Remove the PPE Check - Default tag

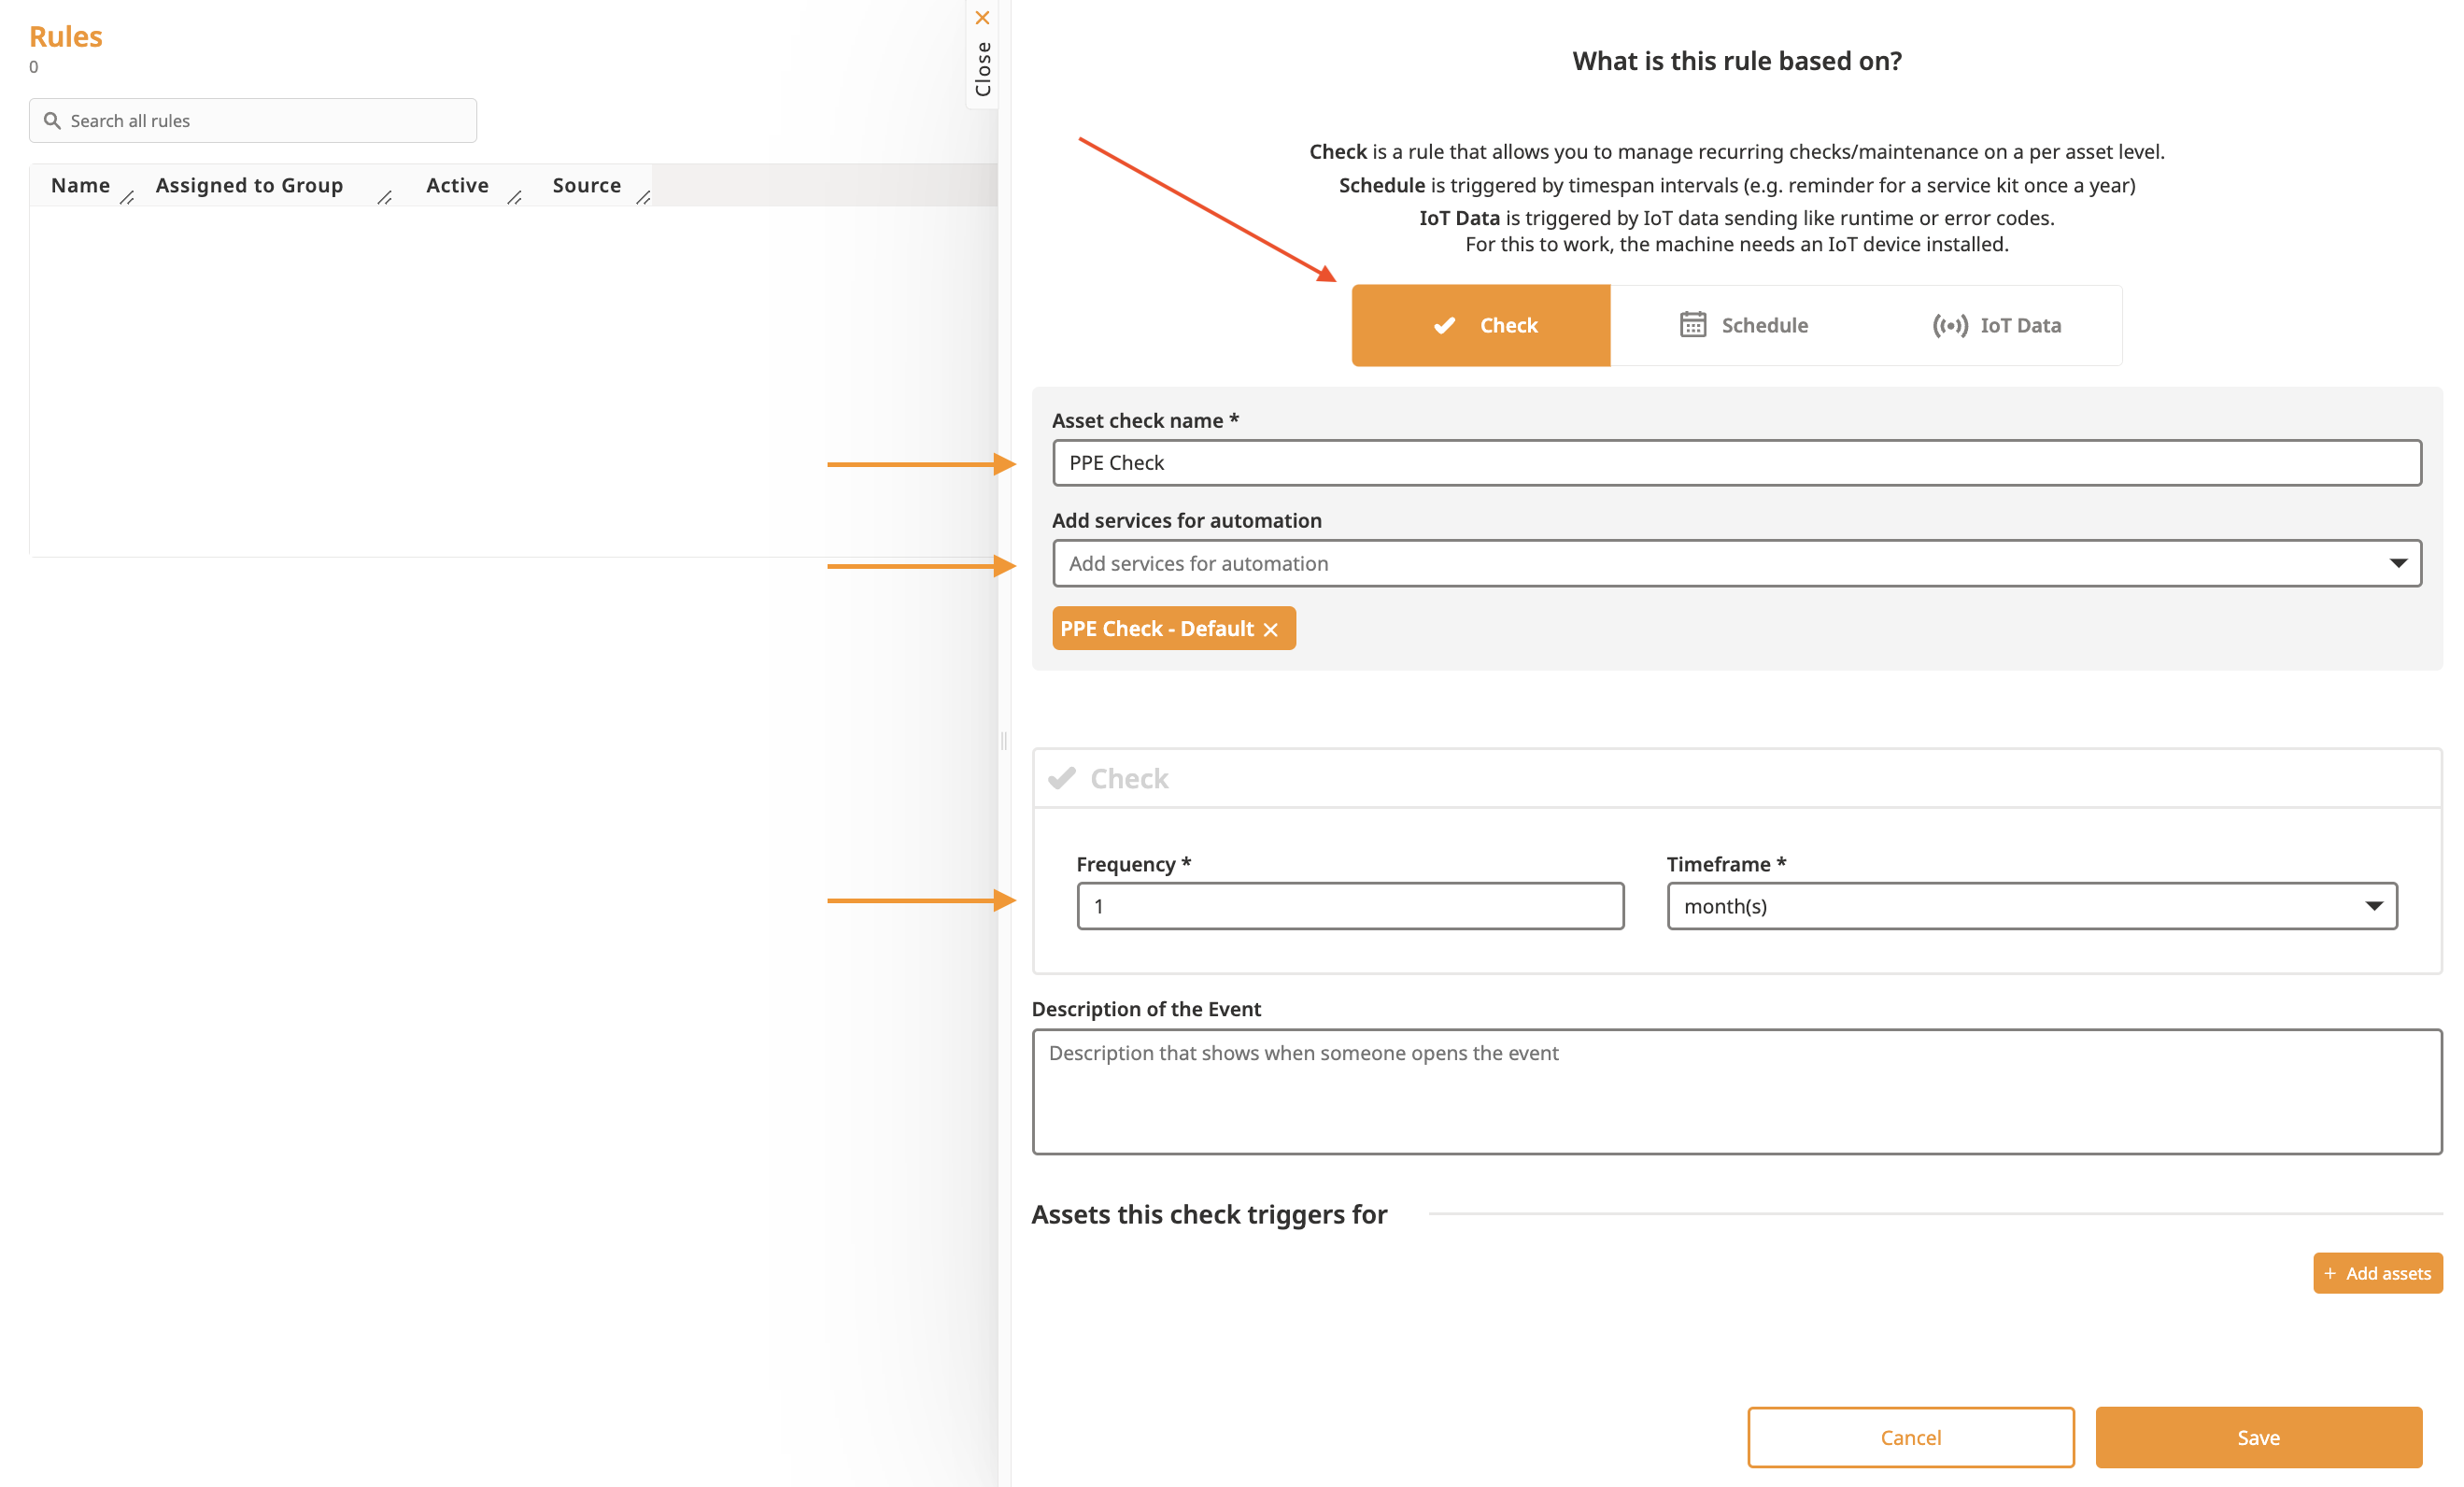[1270, 629]
